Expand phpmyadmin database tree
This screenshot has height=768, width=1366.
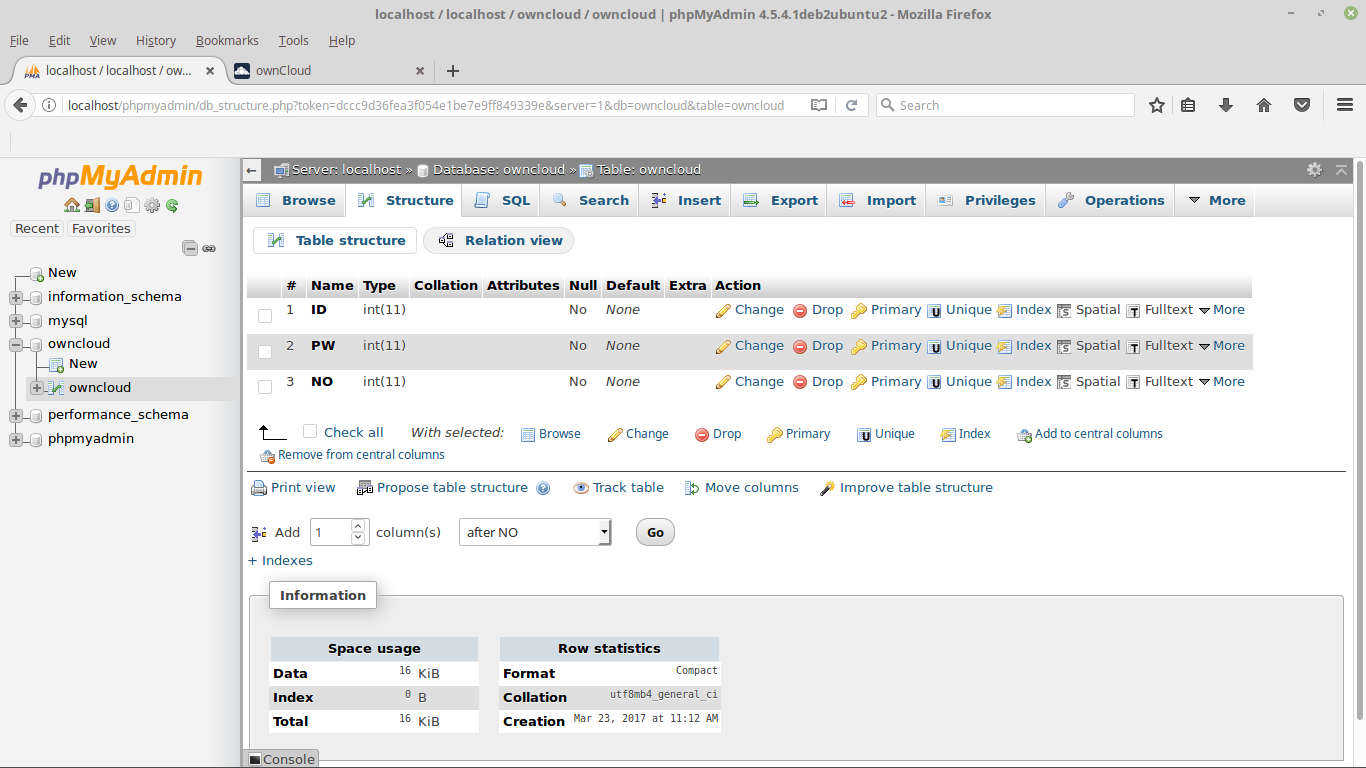tap(15, 439)
